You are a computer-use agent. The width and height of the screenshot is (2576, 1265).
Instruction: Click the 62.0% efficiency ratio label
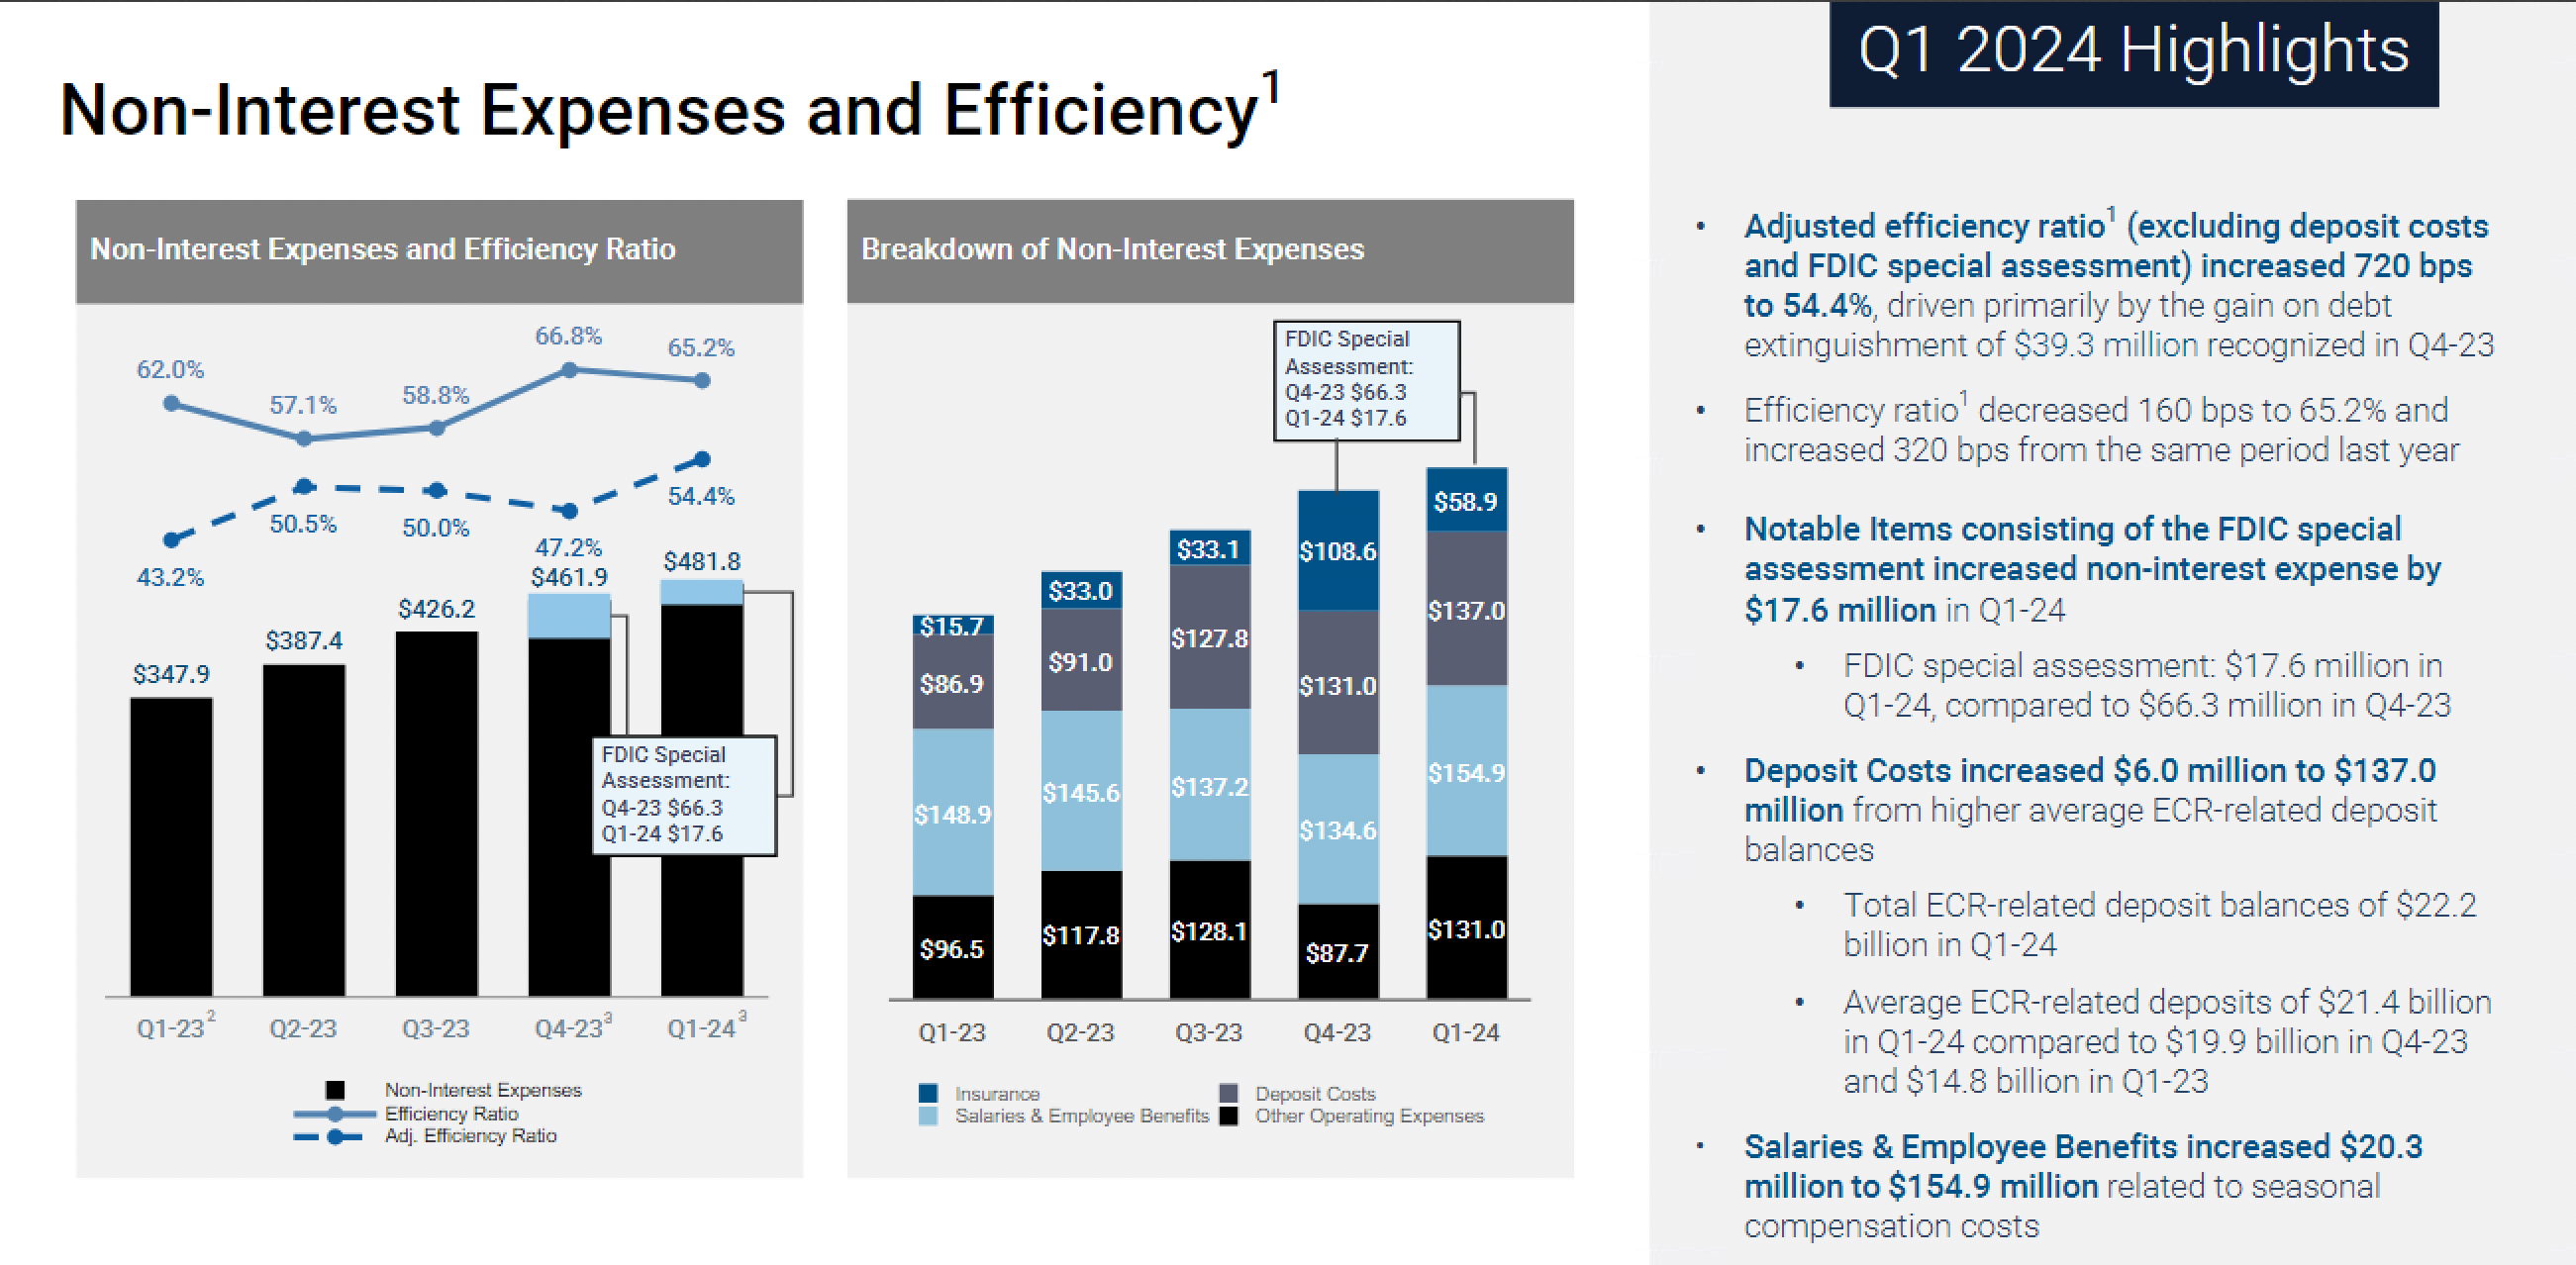point(170,369)
